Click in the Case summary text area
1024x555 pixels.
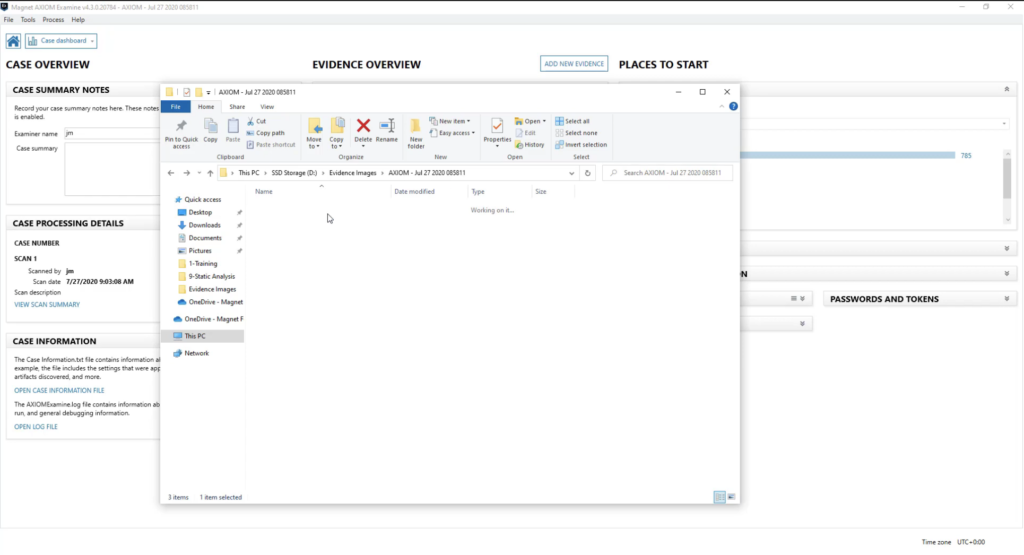pos(112,169)
